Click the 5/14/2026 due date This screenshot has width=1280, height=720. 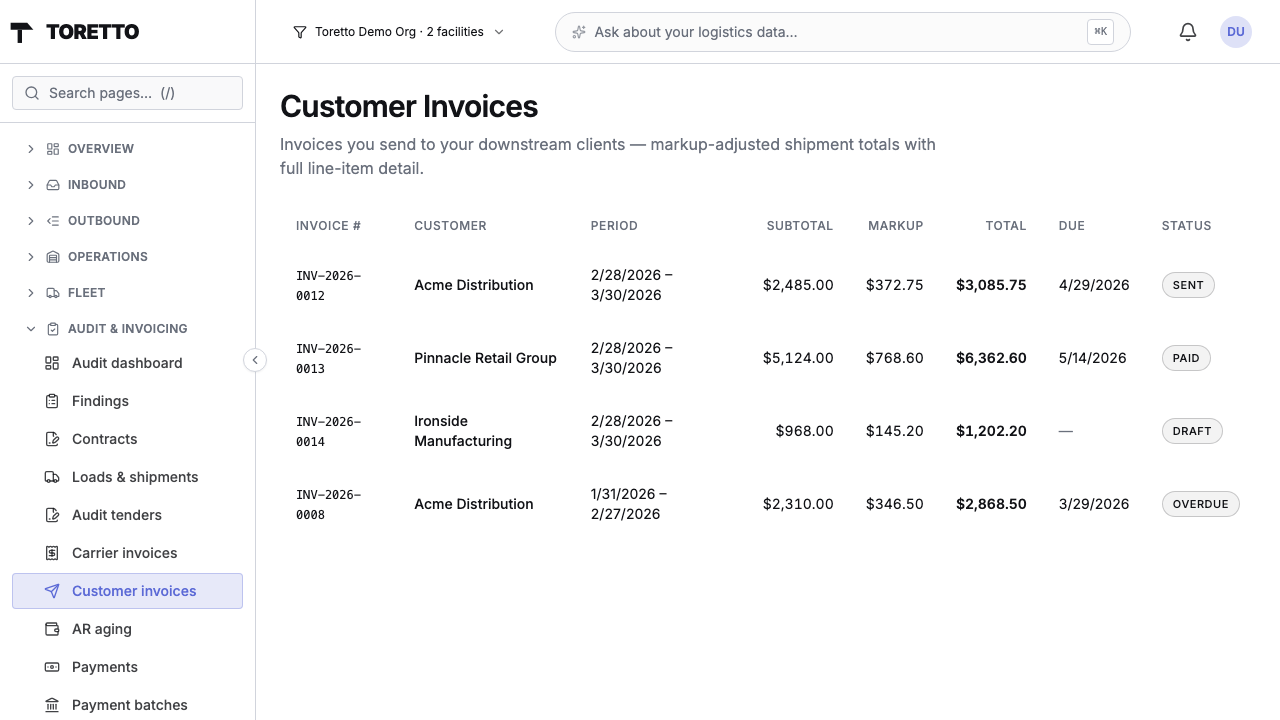pos(1092,358)
